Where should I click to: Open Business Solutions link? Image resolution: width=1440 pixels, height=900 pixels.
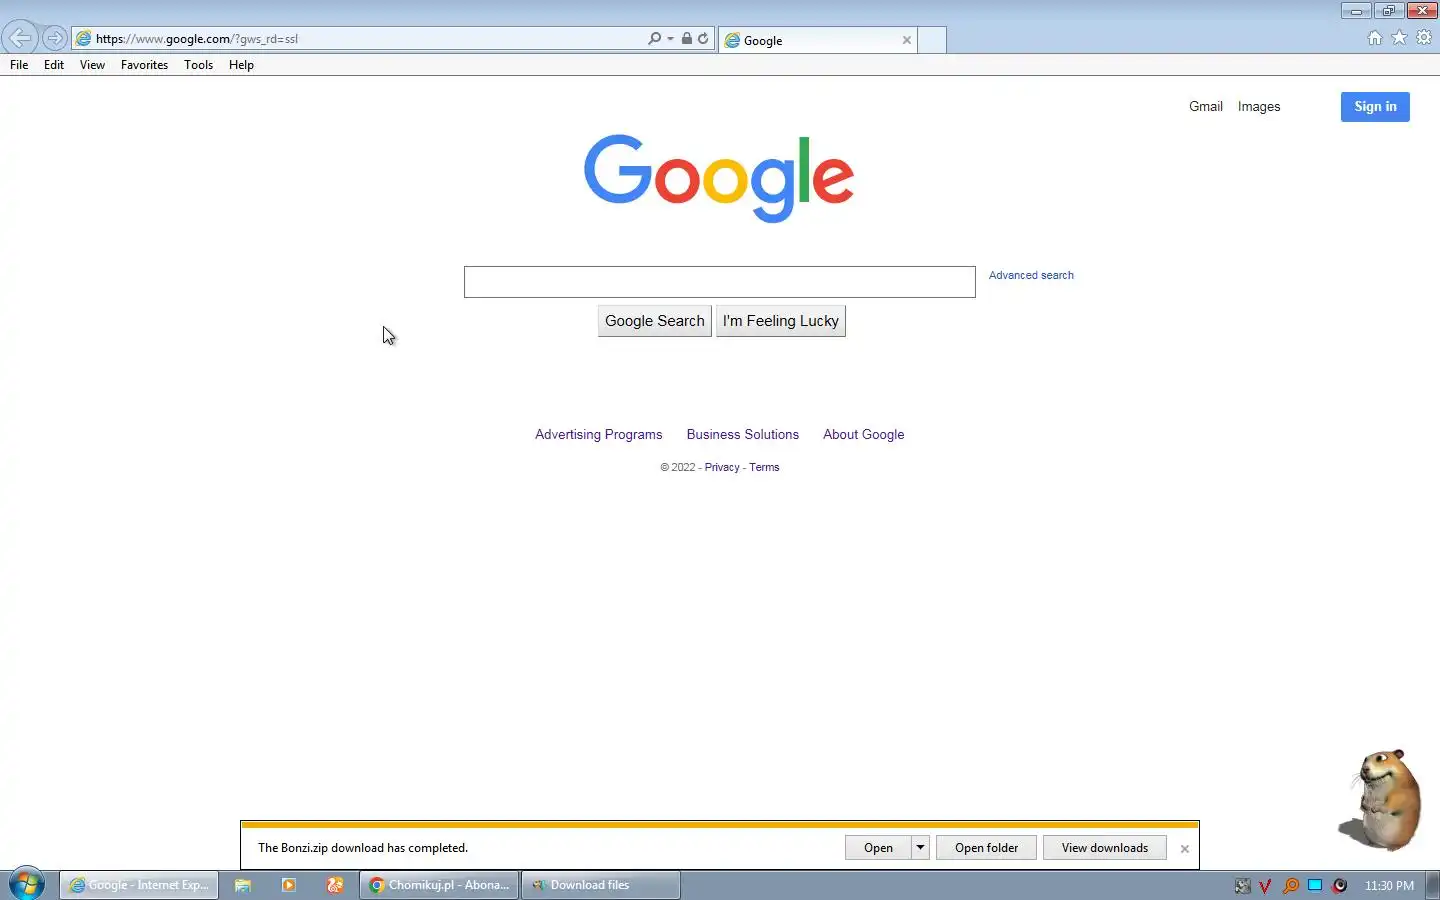742,434
